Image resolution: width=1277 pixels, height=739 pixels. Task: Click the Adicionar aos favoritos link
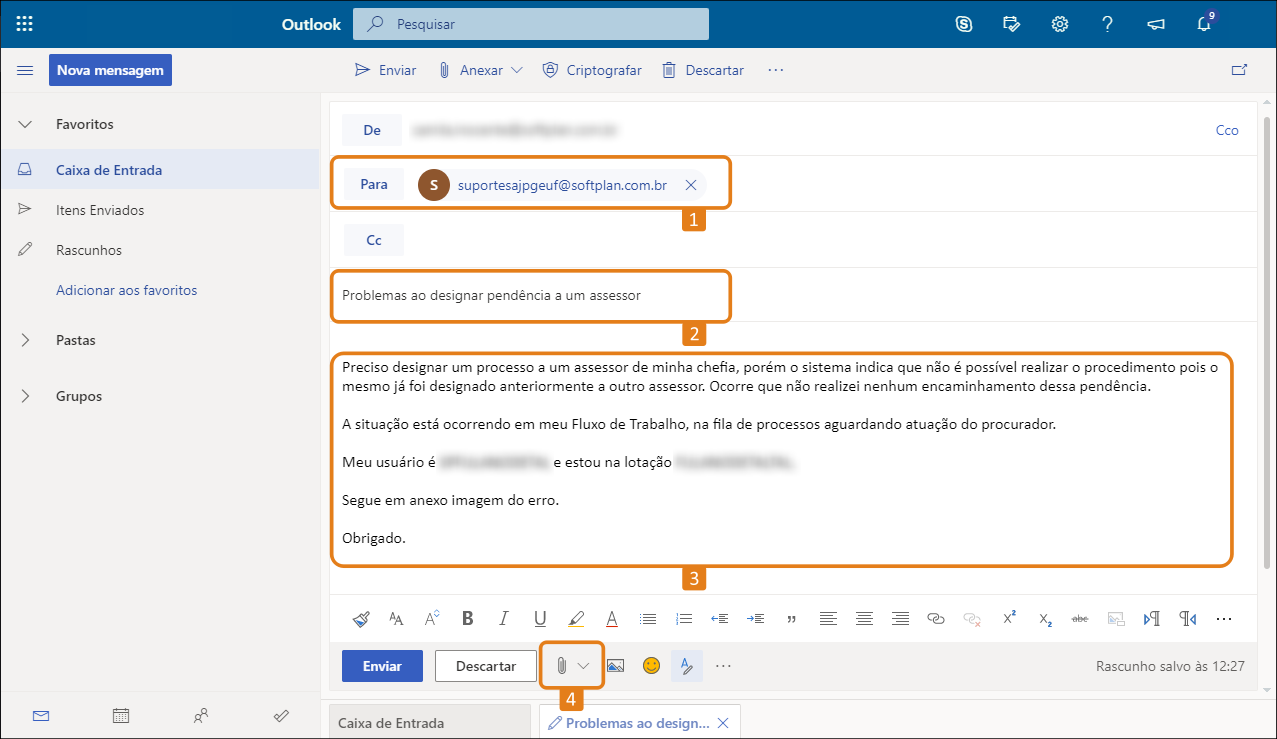(x=127, y=290)
